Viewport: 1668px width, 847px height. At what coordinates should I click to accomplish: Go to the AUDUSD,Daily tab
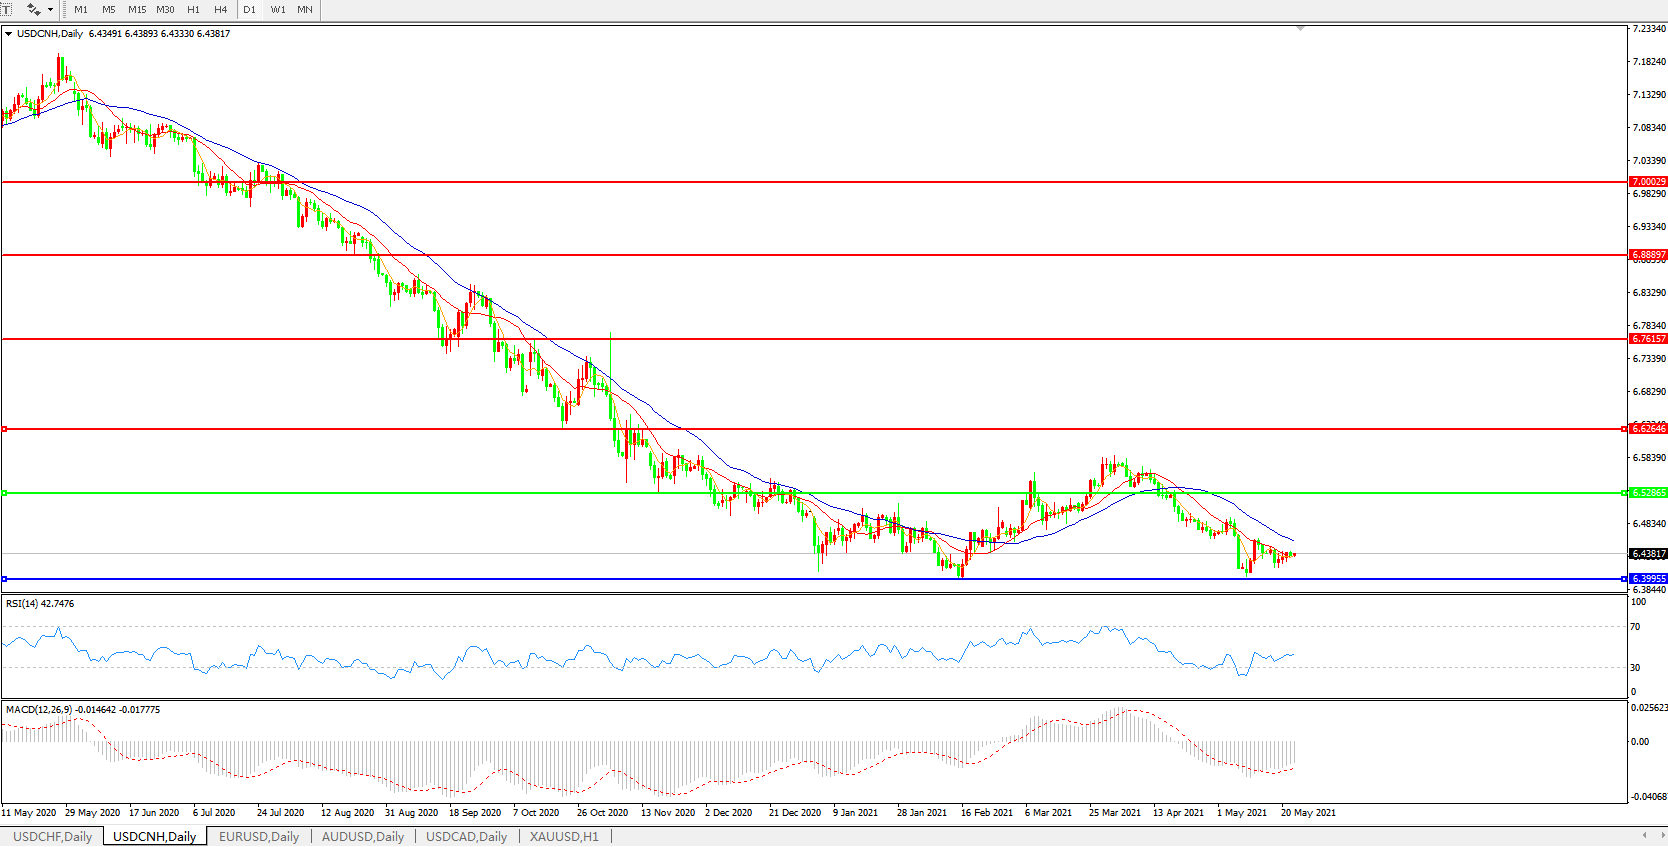[362, 836]
